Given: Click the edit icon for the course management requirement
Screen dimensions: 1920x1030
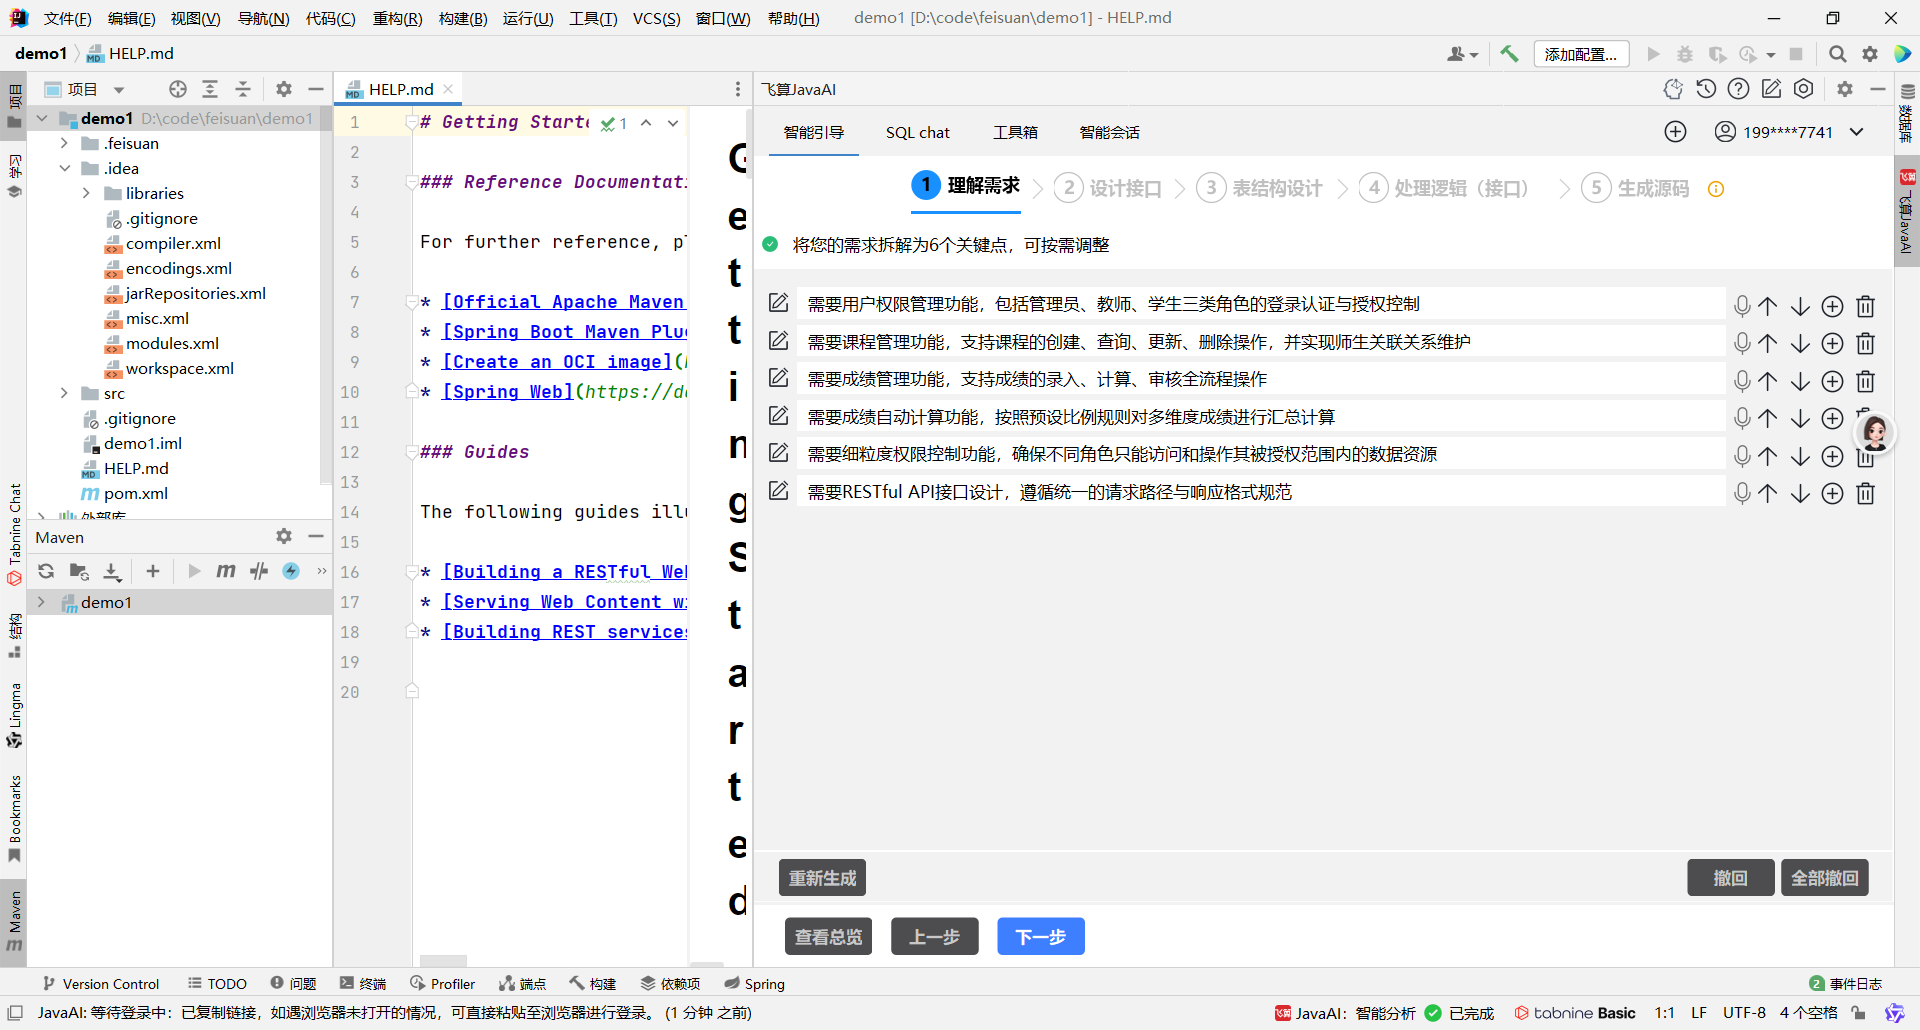Looking at the screenshot, I should point(778,341).
